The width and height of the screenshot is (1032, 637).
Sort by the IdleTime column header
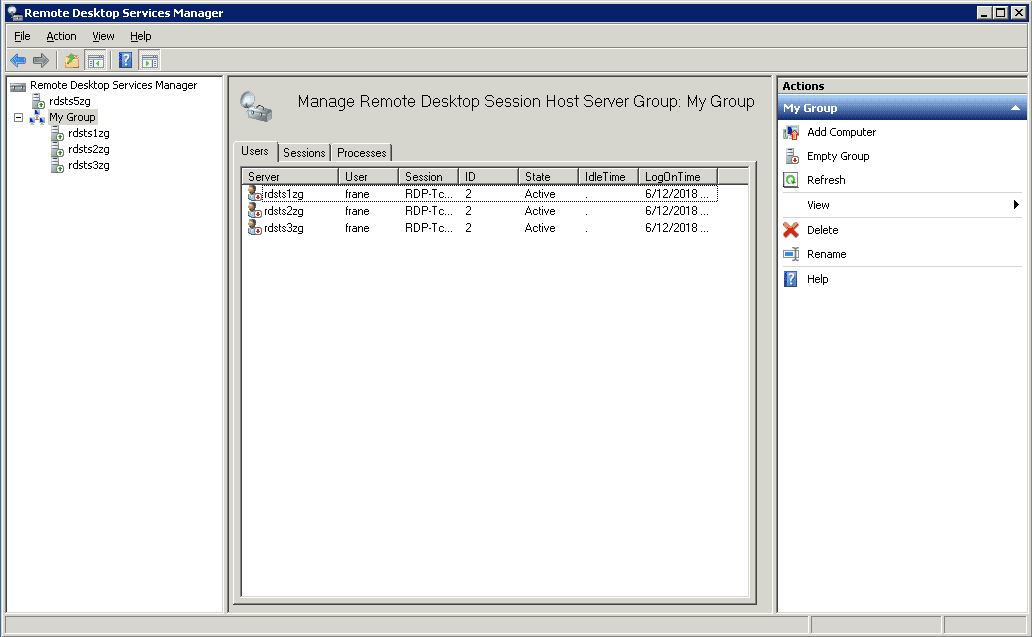pyautogui.click(x=608, y=177)
